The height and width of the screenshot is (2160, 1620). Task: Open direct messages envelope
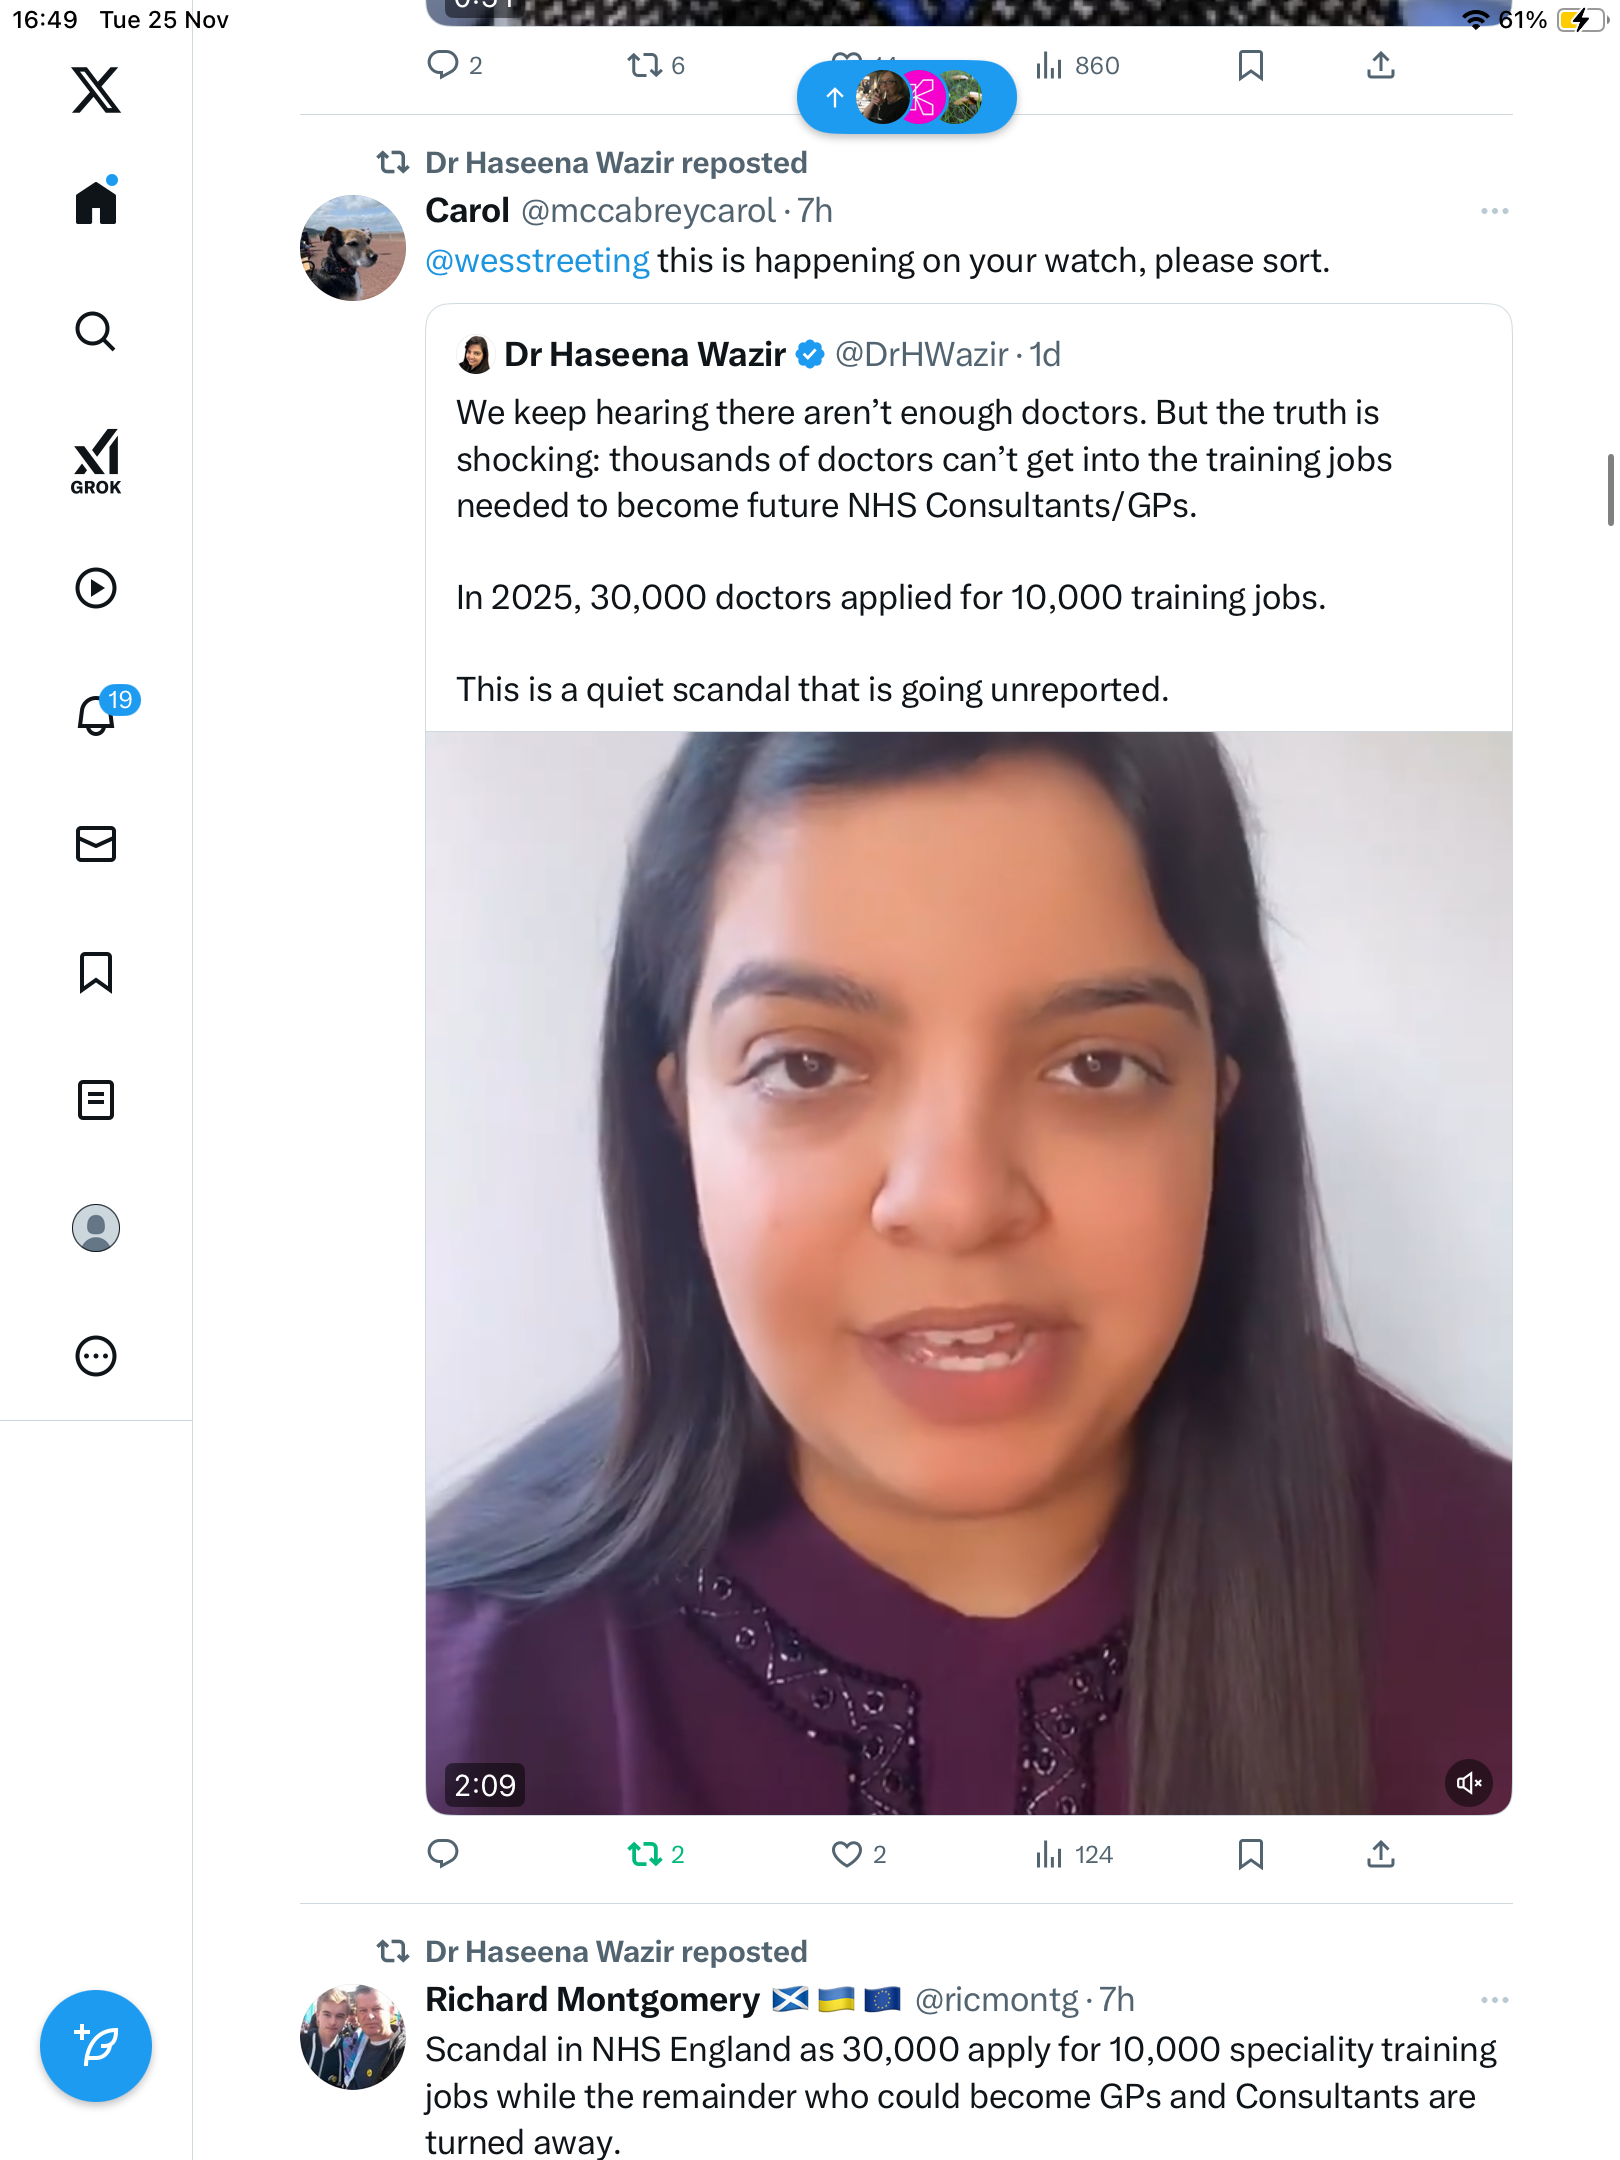(96, 844)
